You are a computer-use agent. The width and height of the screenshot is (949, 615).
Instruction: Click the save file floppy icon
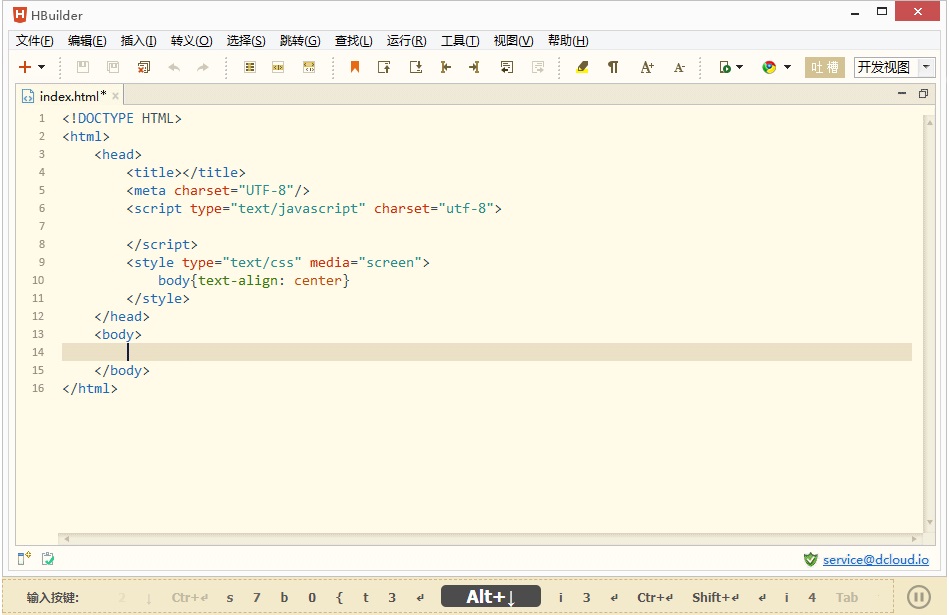pos(83,67)
